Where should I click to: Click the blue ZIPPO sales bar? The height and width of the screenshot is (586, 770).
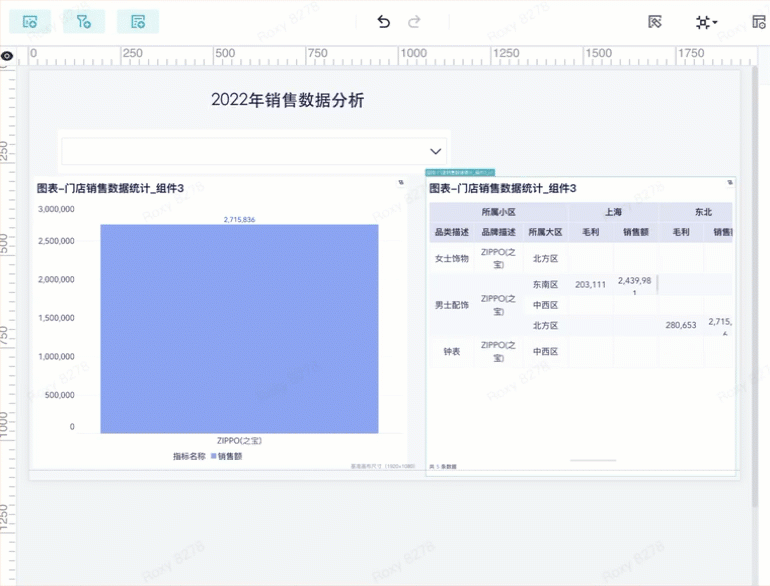pyautogui.click(x=239, y=329)
